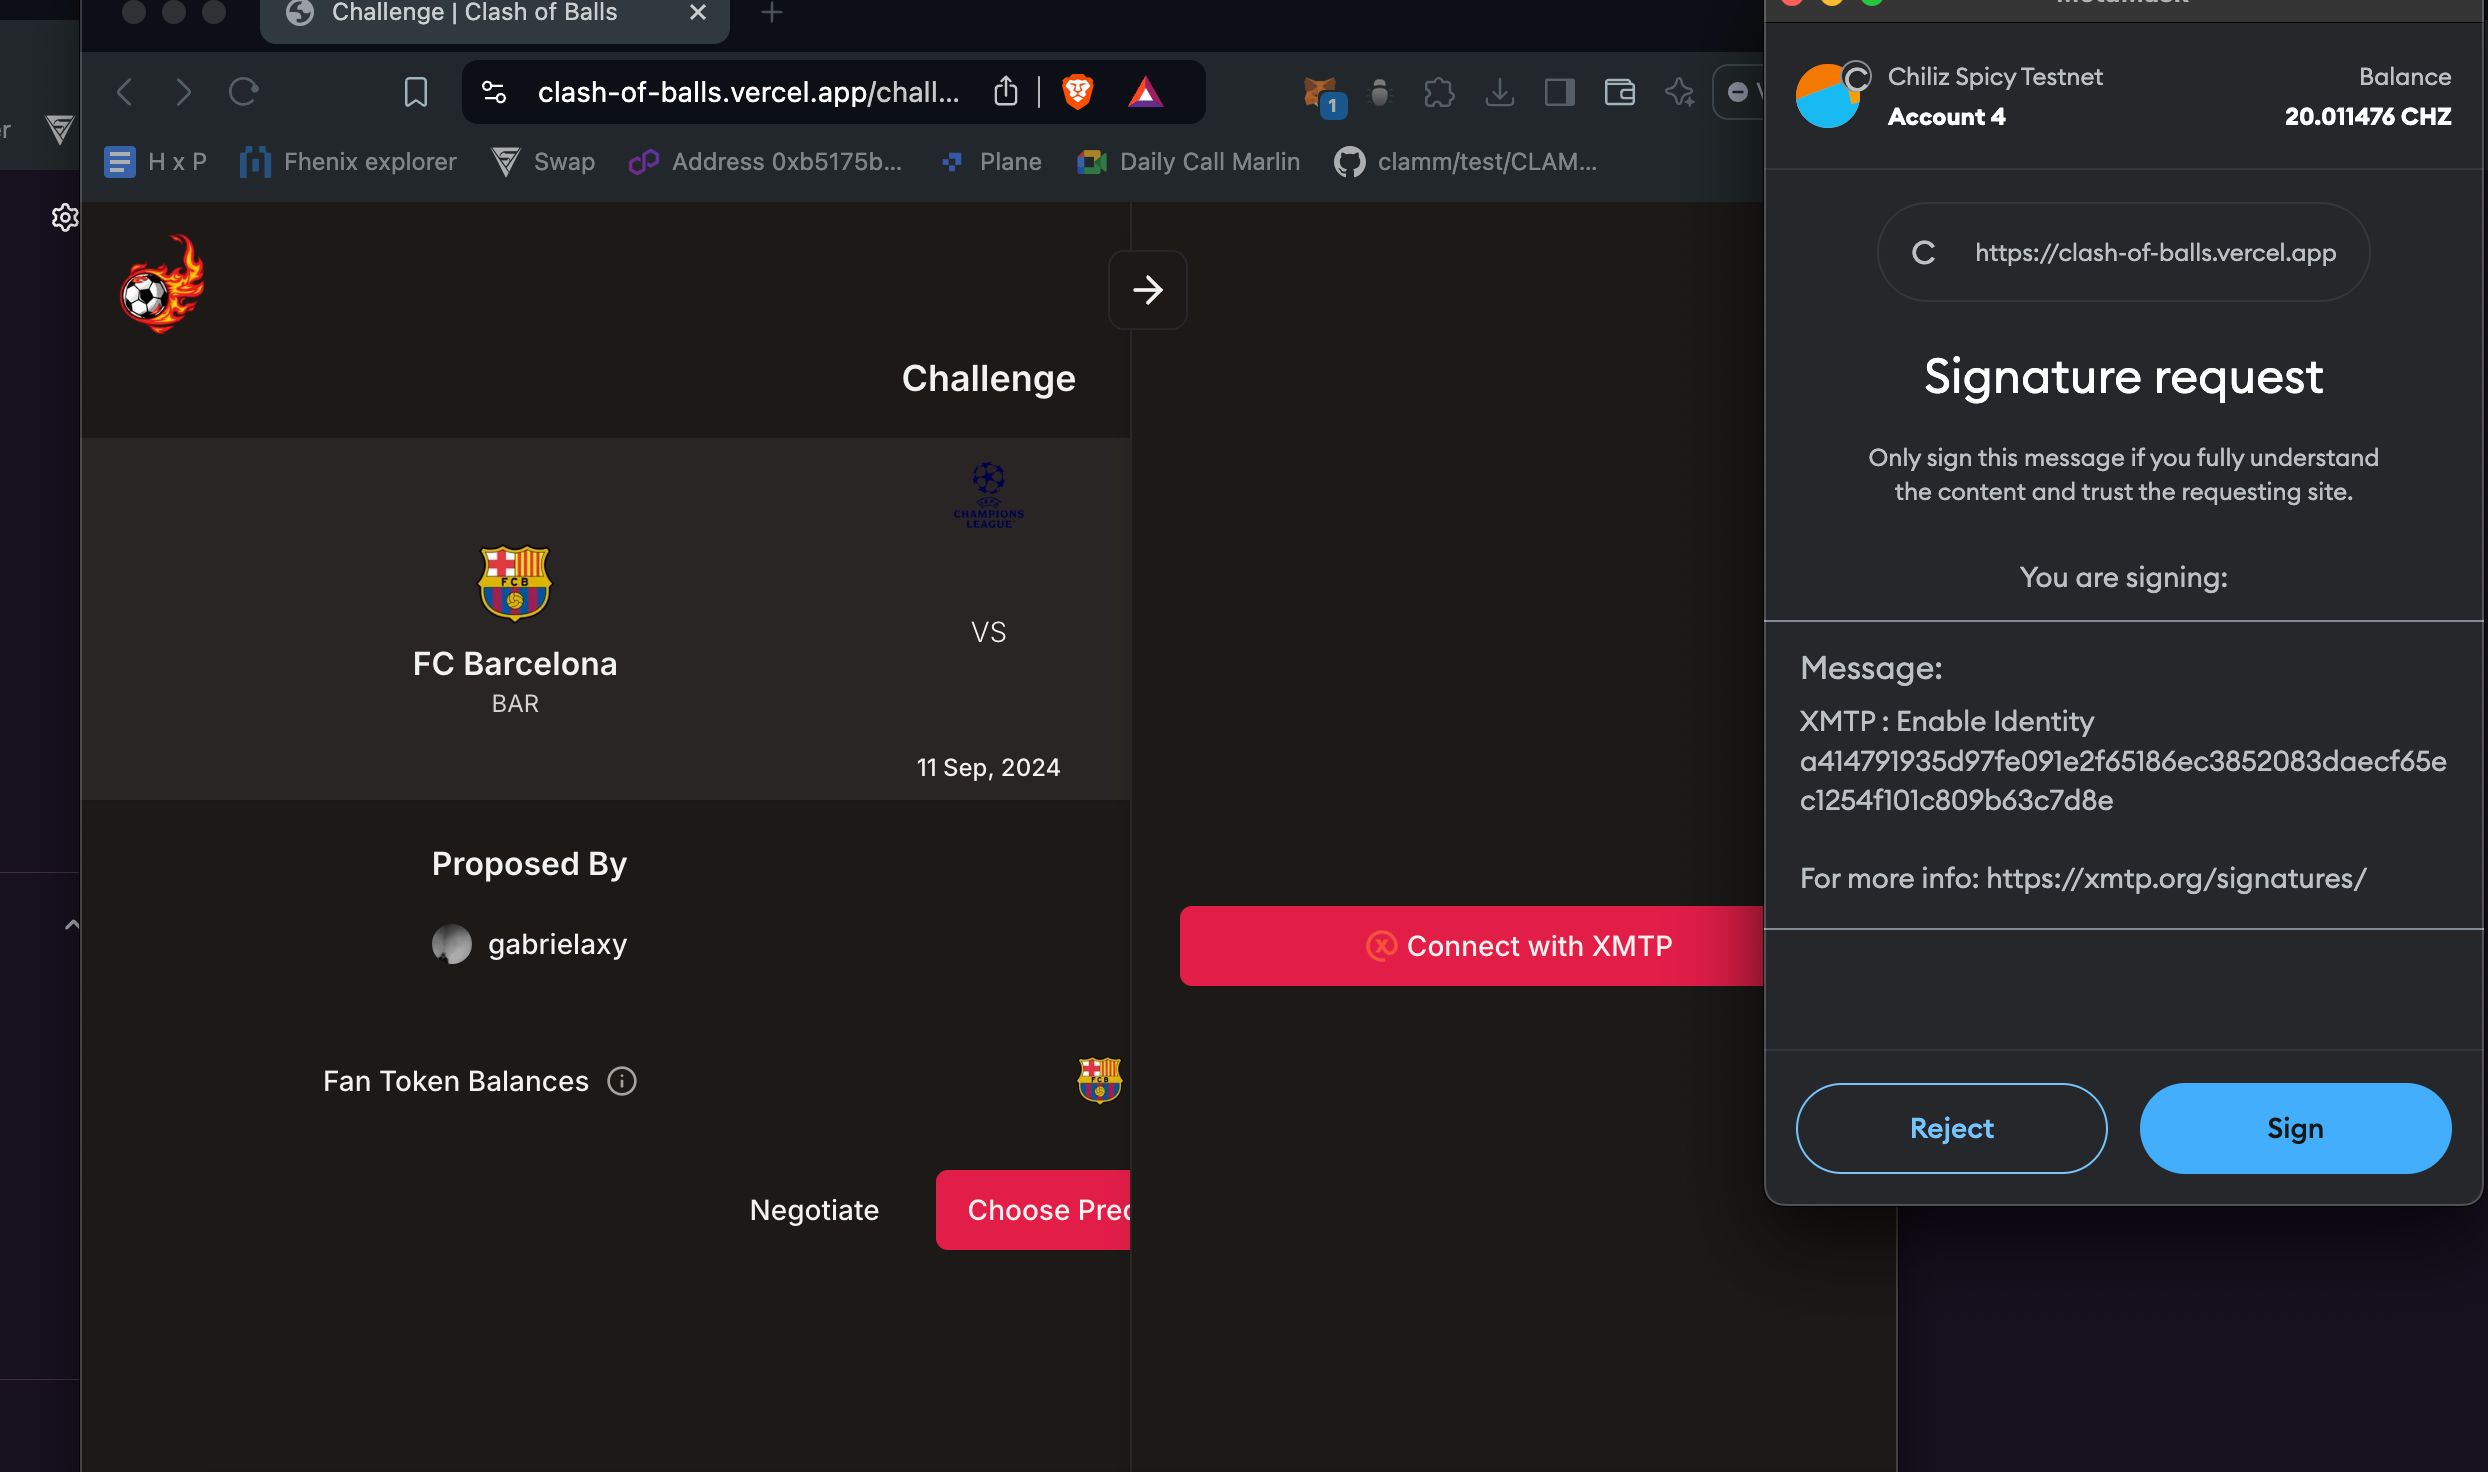Click settings gear in left sidebar
Image resolution: width=2488 pixels, height=1472 pixels.
coord(65,217)
